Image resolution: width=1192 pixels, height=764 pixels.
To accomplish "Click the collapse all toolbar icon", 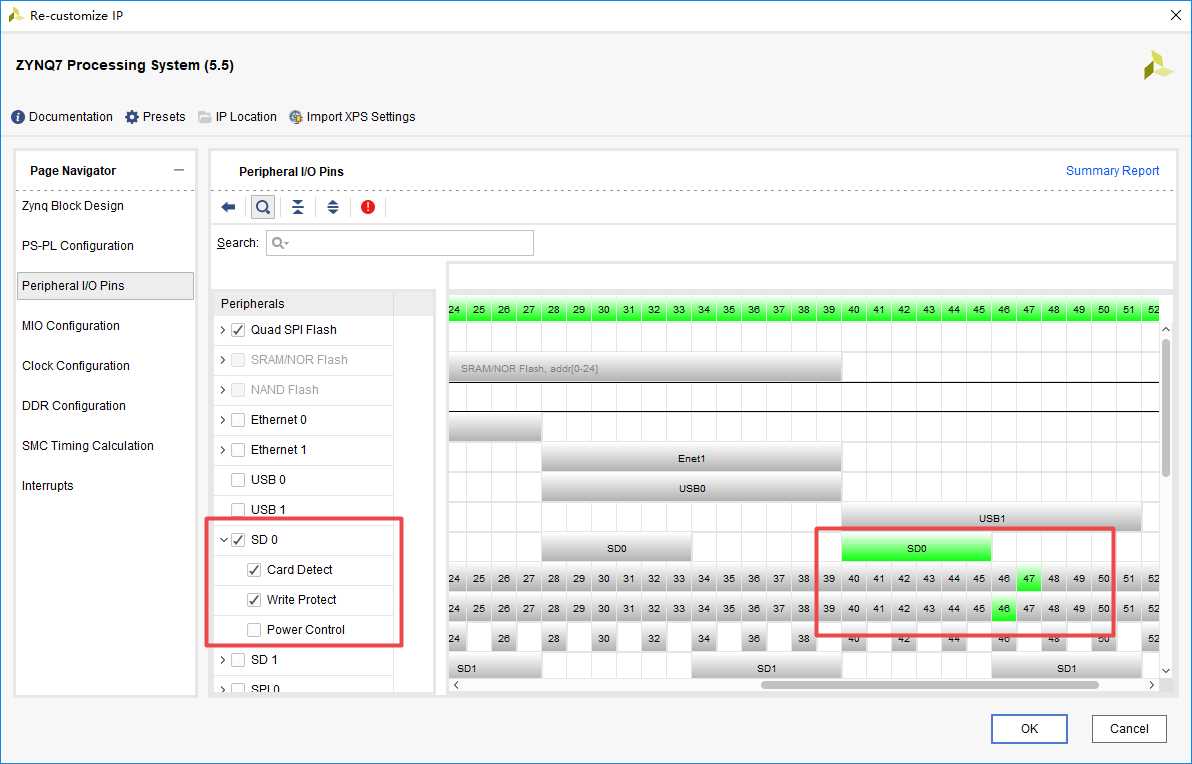I will tap(298, 207).
